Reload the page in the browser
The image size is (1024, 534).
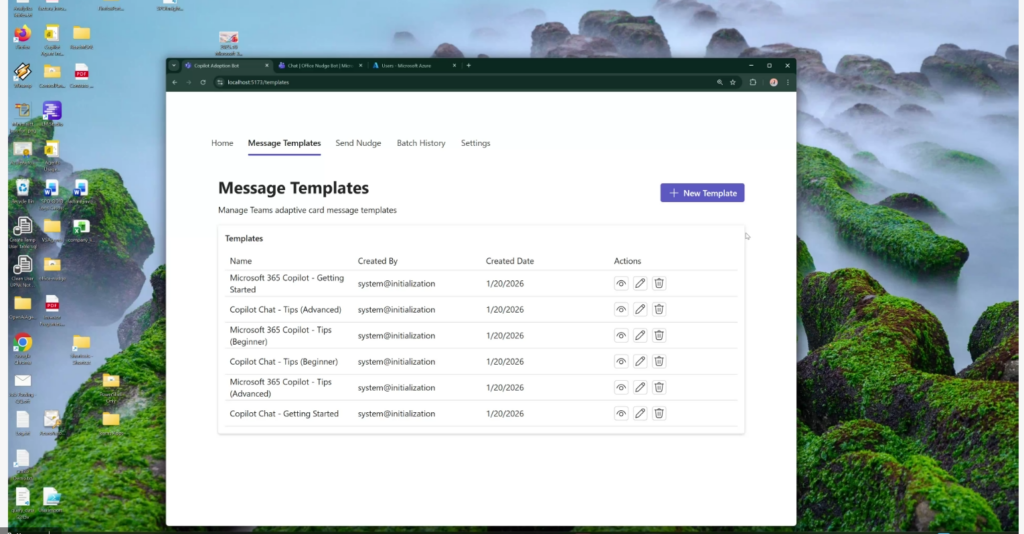(203, 82)
